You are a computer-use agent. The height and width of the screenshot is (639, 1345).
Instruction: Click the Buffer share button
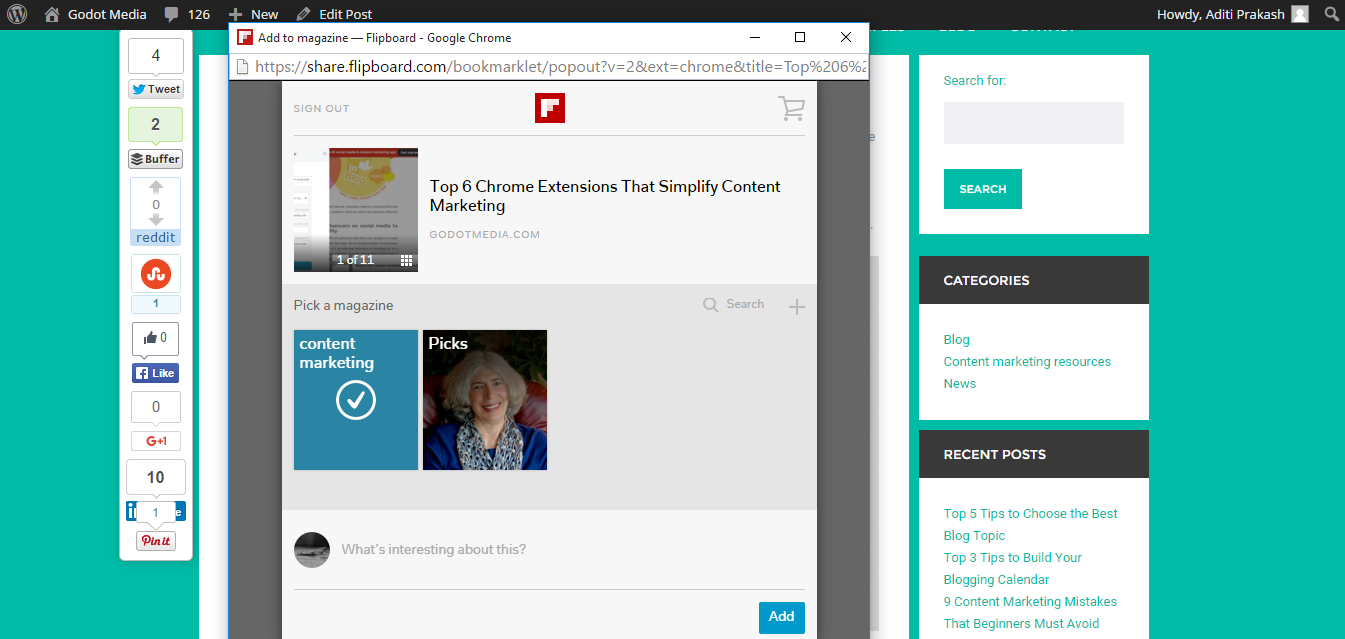pos(155,159)
